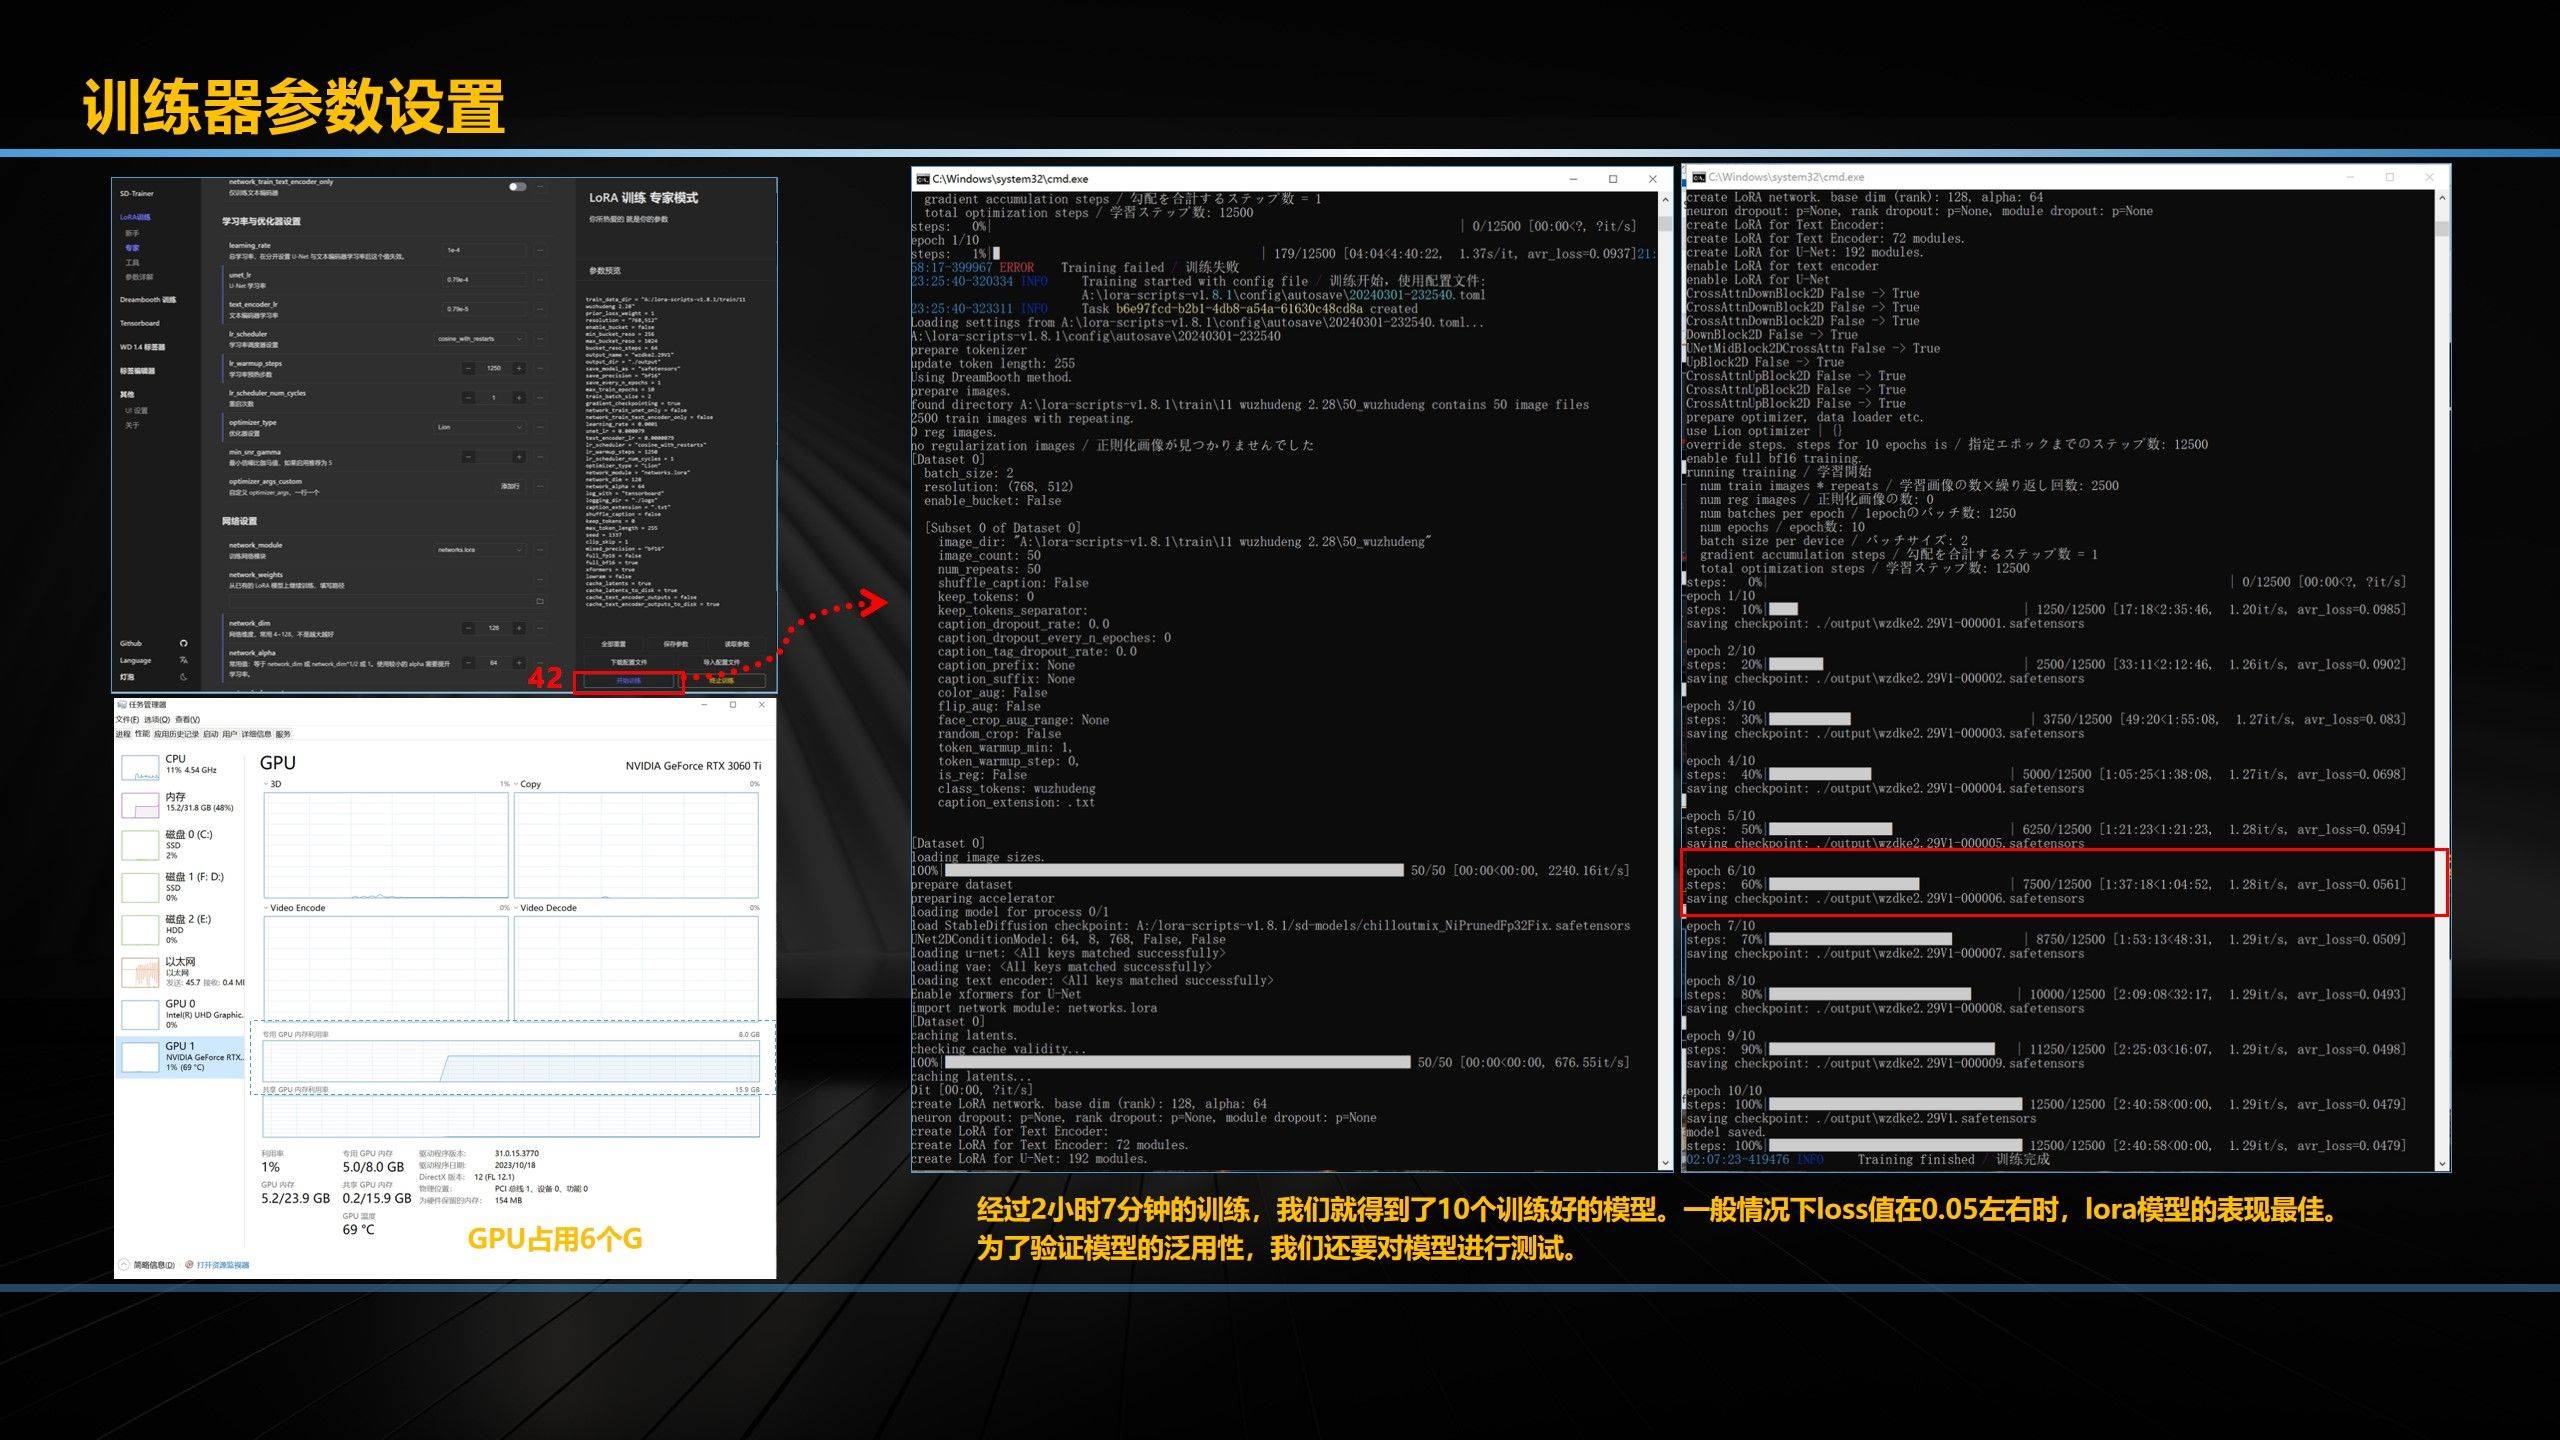The width and height of the screenshot is (2560, 1440).
Task: Click the unet_lr input field
Action: 484,280
